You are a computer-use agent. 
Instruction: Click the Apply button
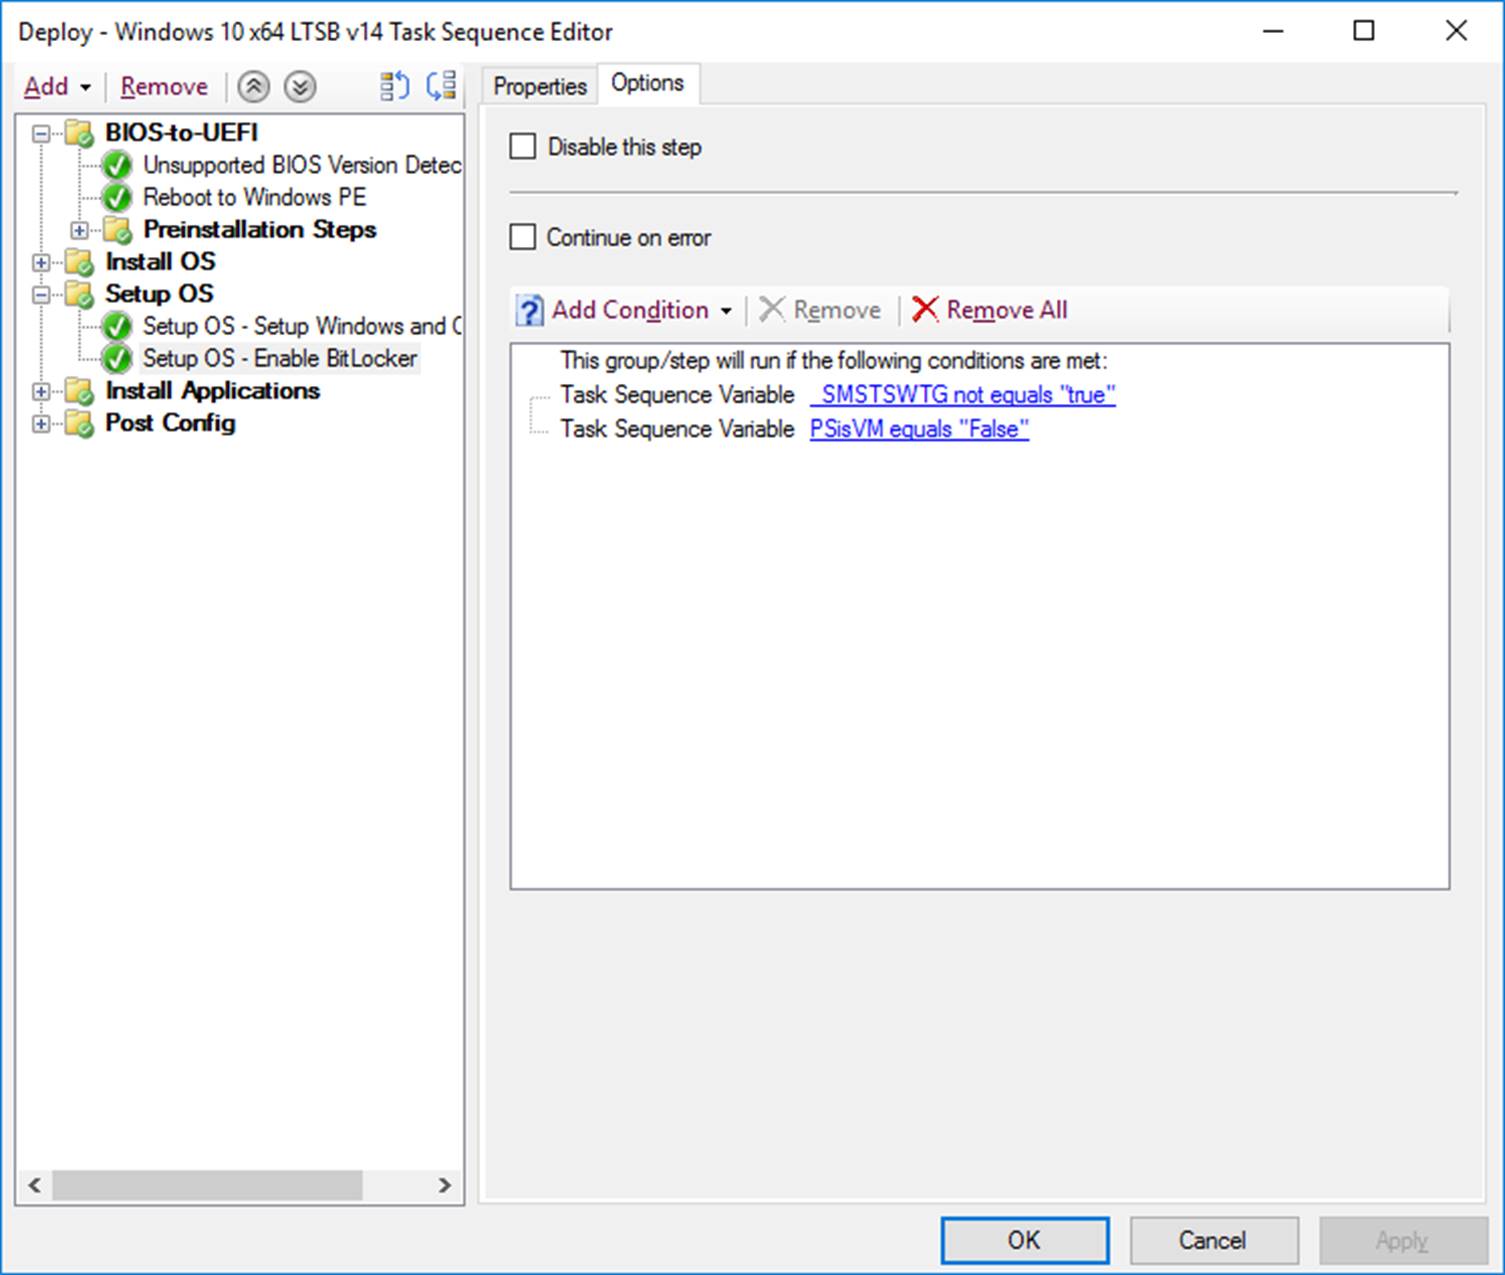coord(1402,1240)
